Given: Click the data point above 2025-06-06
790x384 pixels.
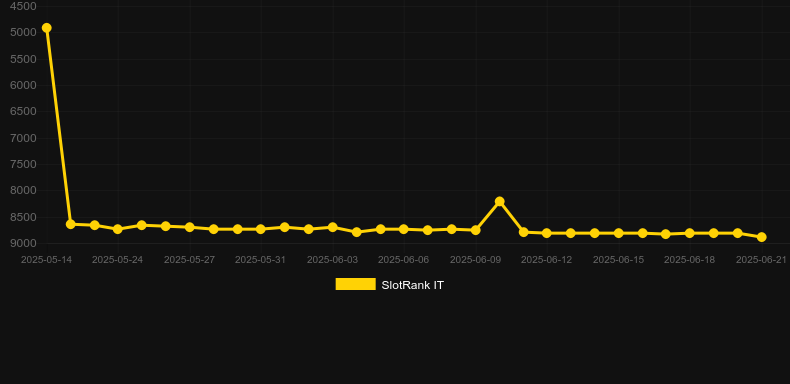Looking at the screenshot, I should 404,229.
